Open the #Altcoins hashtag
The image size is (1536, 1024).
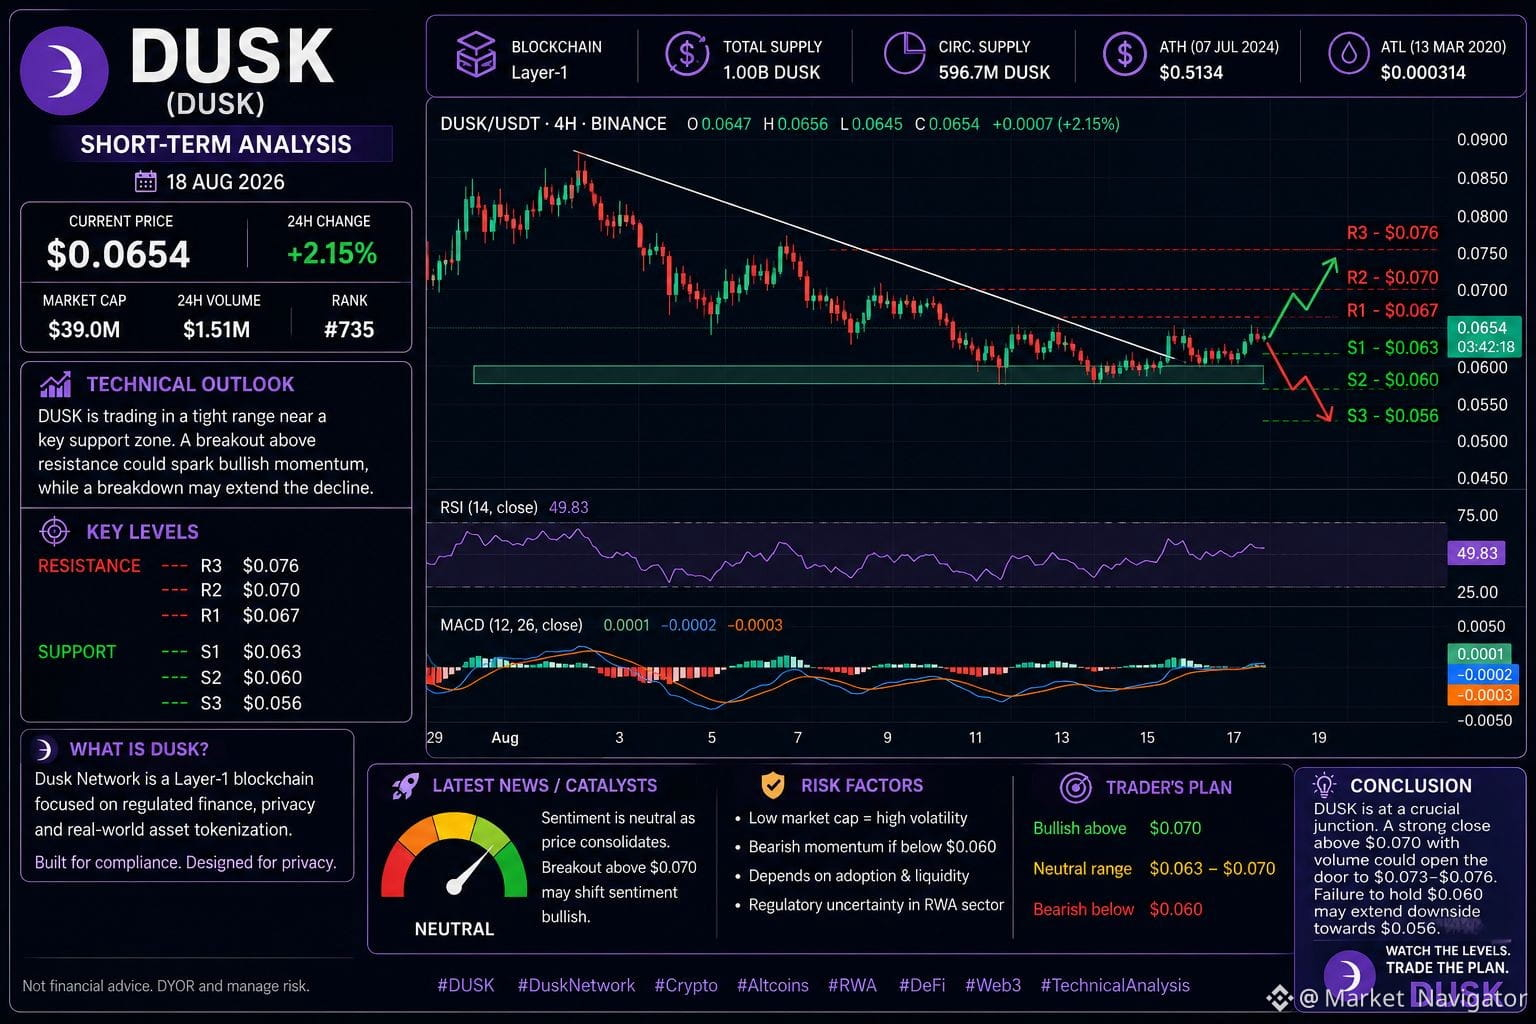[x=773, y=985]
